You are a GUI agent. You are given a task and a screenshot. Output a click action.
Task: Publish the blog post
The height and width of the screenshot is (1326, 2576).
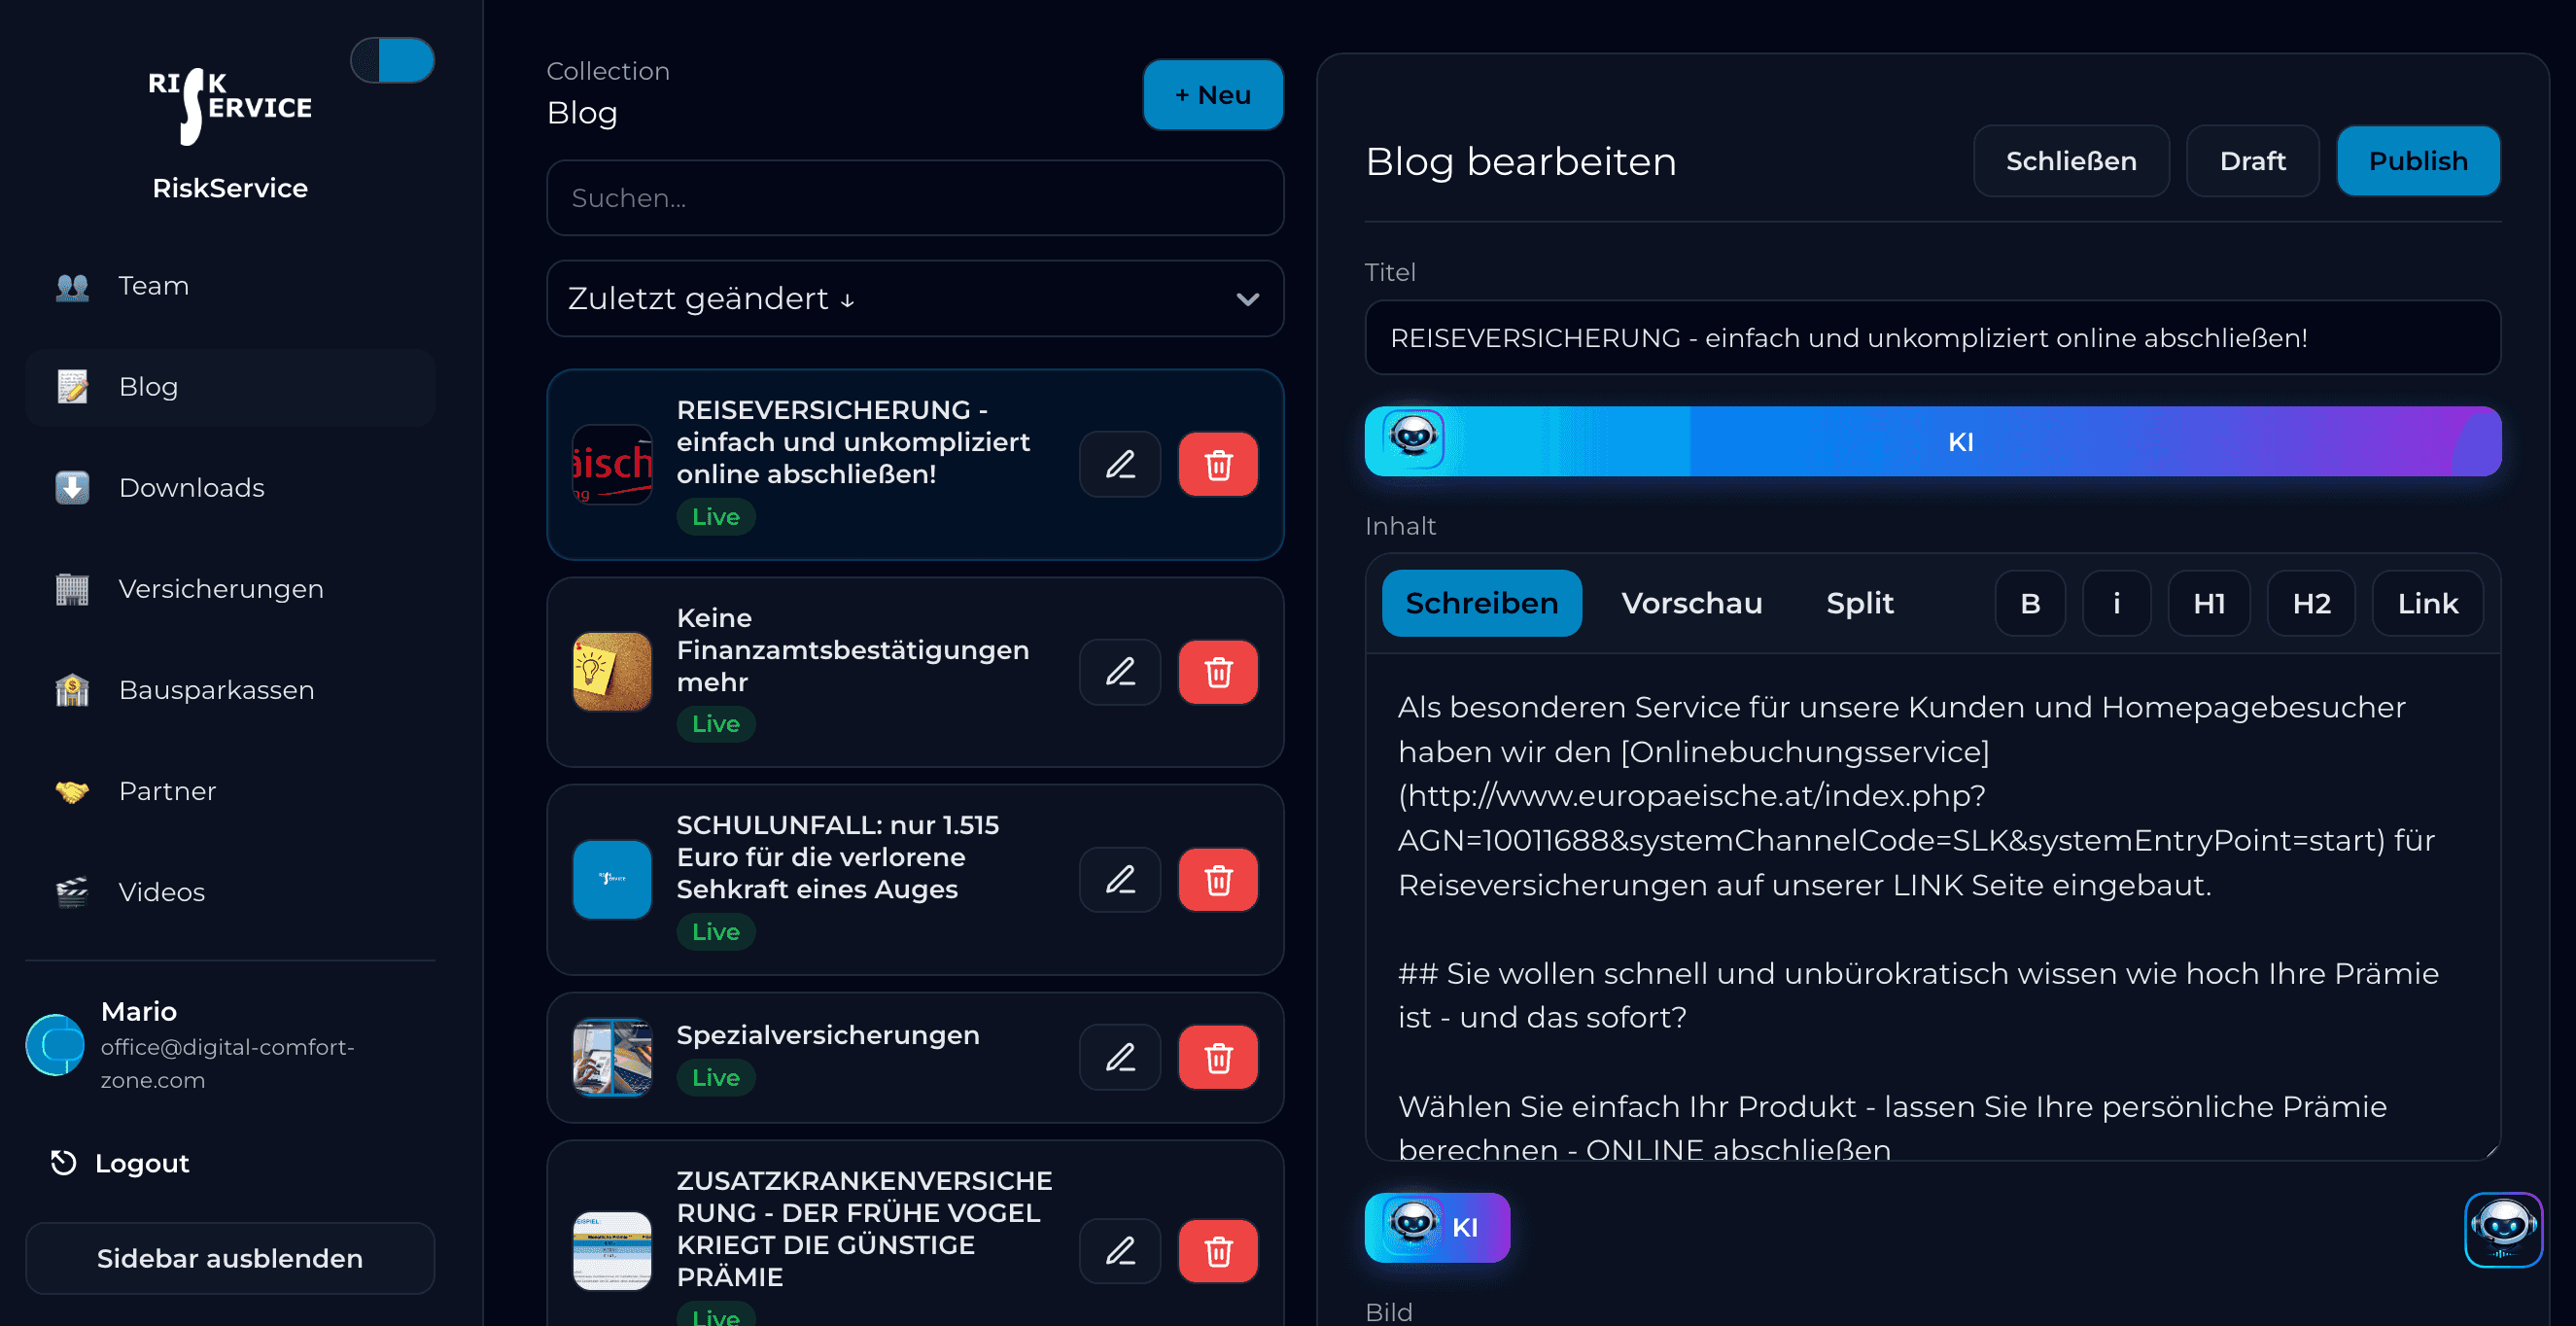(2418, 160)
